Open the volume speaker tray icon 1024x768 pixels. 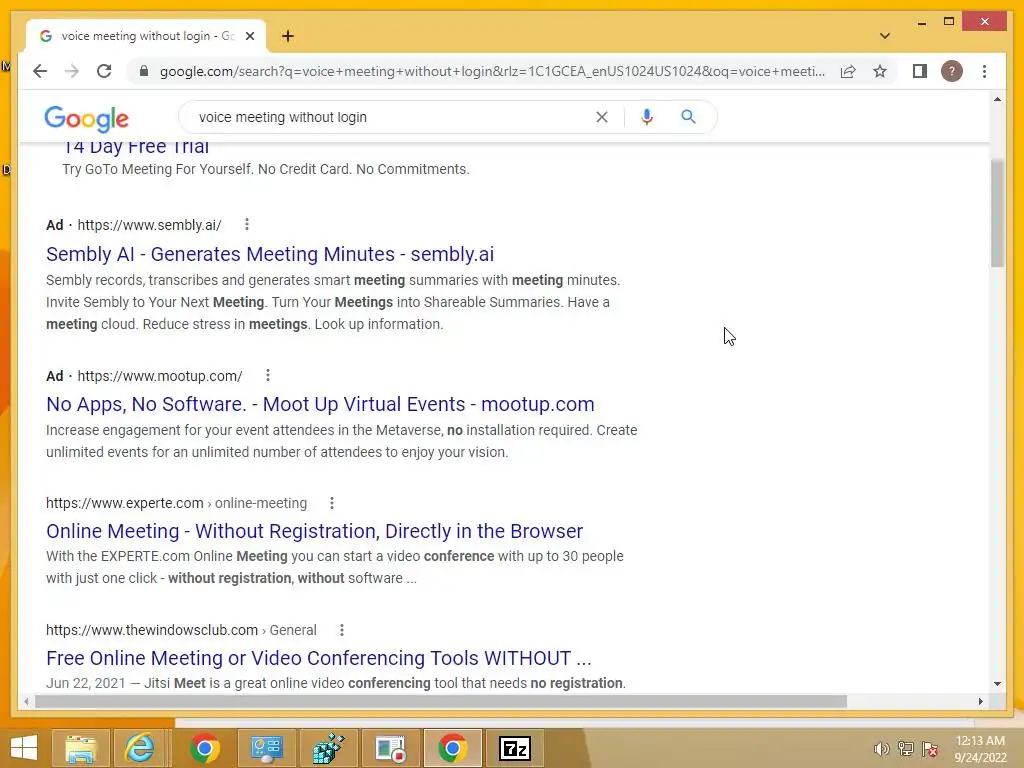882,749
